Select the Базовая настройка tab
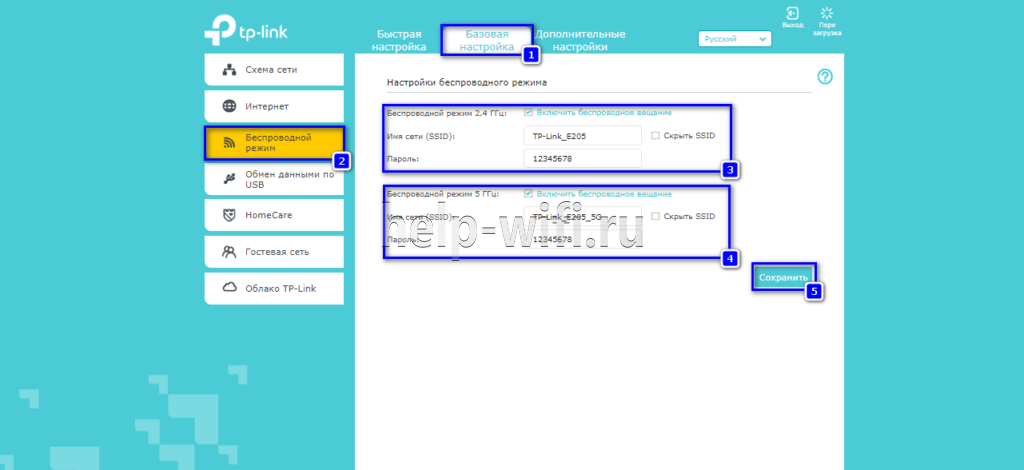The height and width of the screenshot is (470, 1024). click(488, 40)
